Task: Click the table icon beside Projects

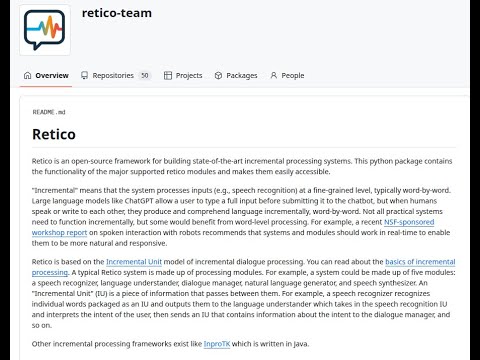Action: point(168,76)
